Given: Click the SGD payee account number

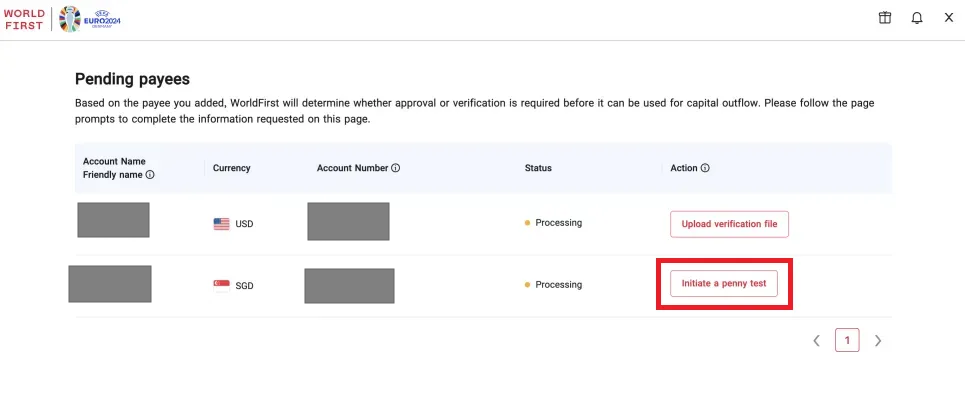Looking at the screenshot, I should 349,286.
